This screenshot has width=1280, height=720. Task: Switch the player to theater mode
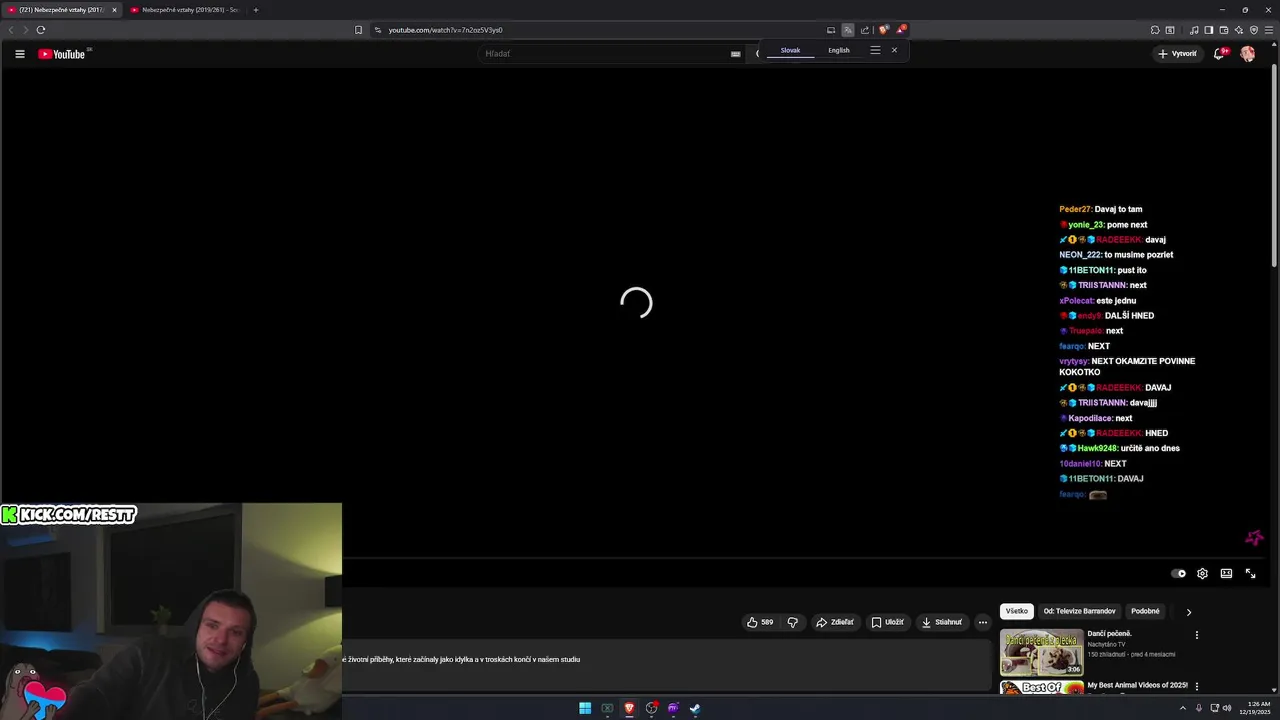point(1226,574)
